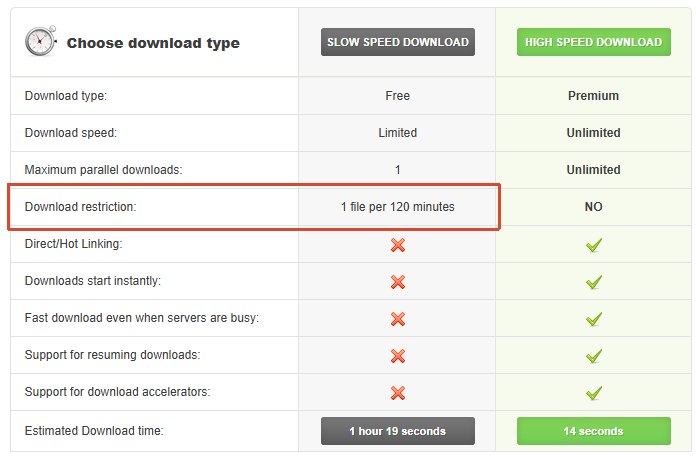Click the High Speed Download button
This screenshot has height=458, width=696.
click(593, 42)
